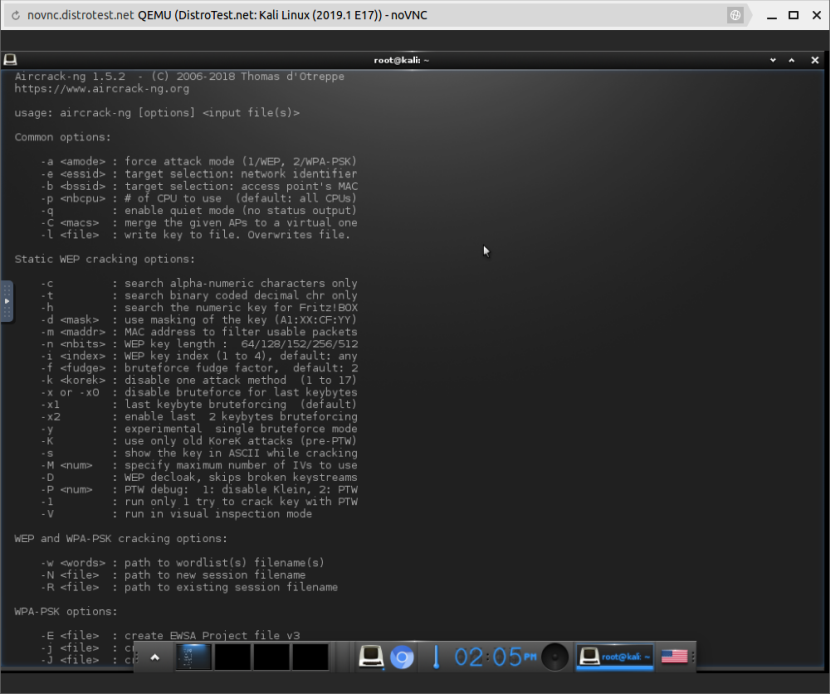Click 'specify maximum number of IVs' line

click(199, 465)
